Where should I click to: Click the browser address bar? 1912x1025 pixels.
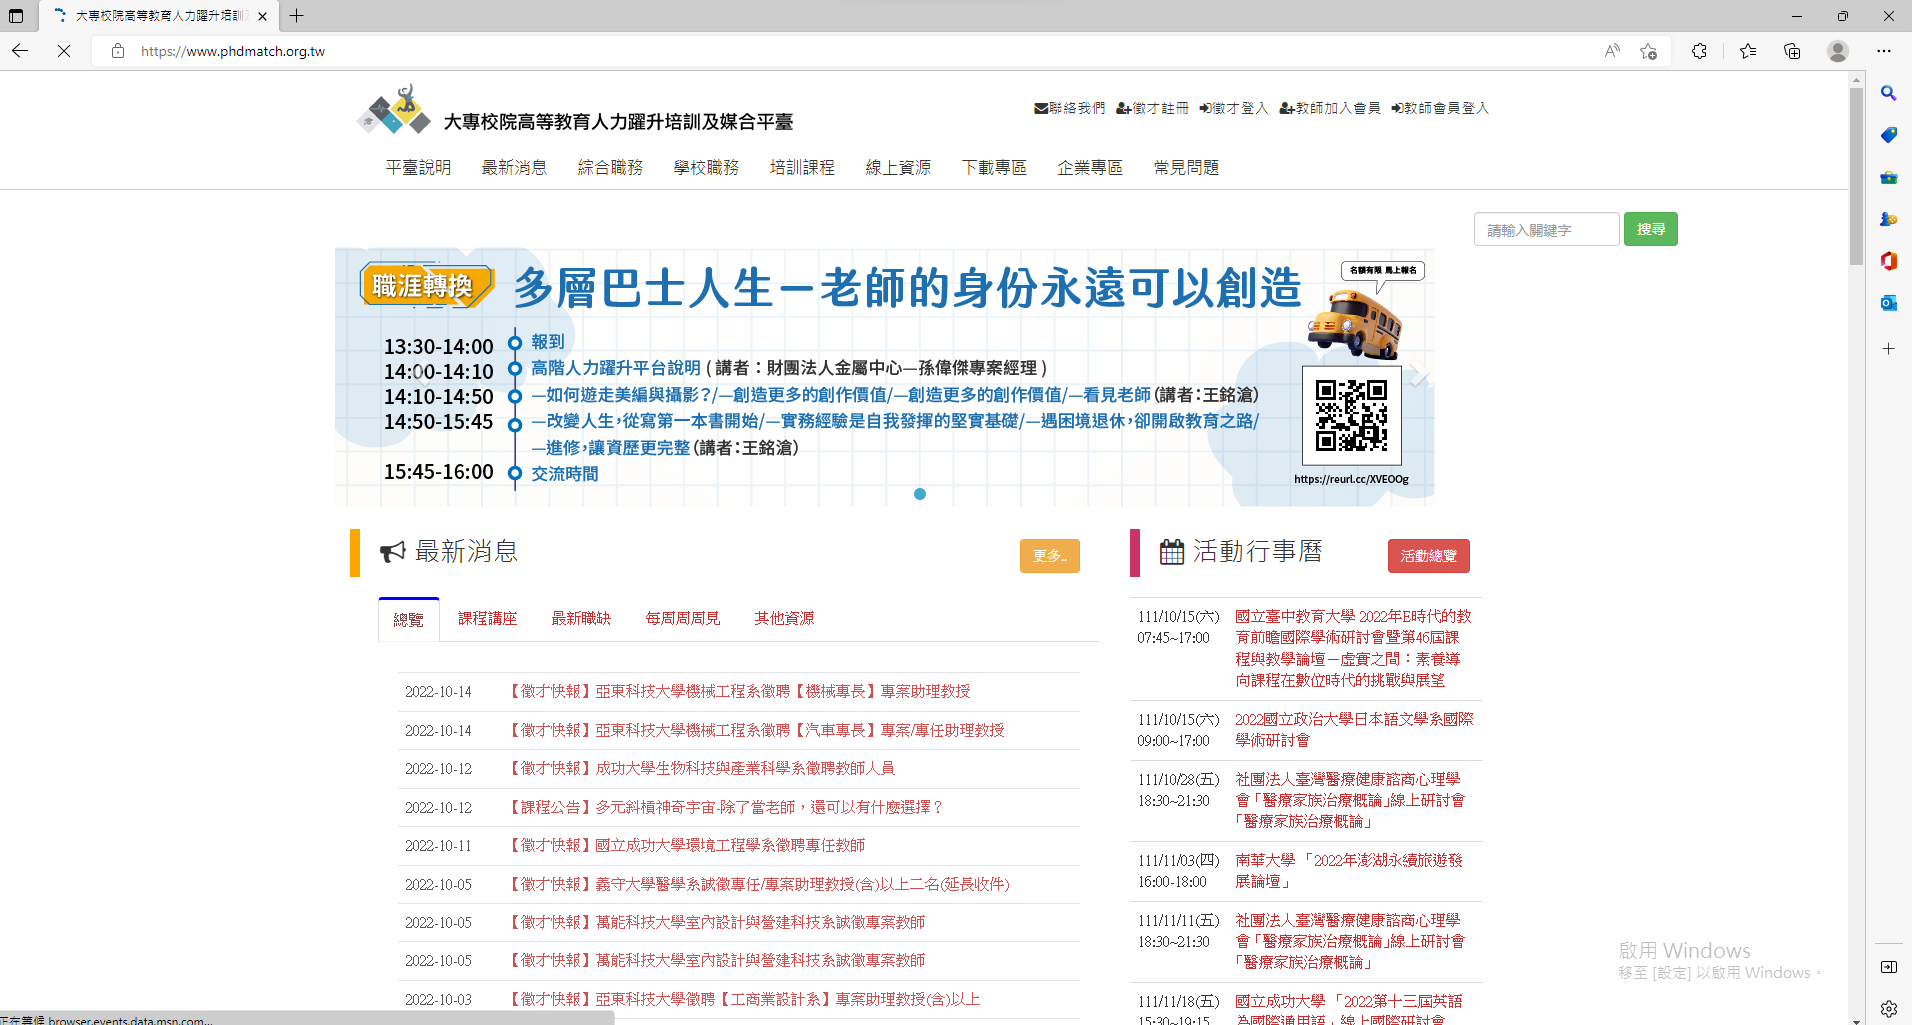click(860, 51)
